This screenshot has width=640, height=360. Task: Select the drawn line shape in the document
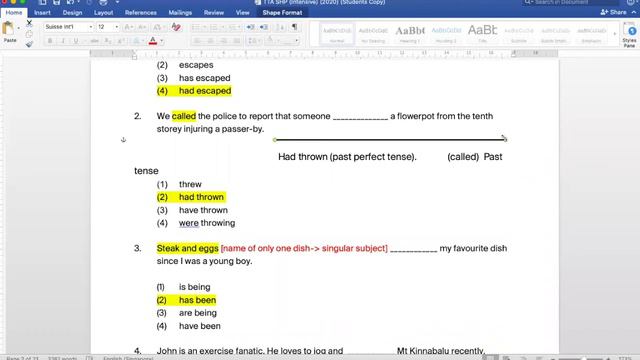(x=390, y=140)
